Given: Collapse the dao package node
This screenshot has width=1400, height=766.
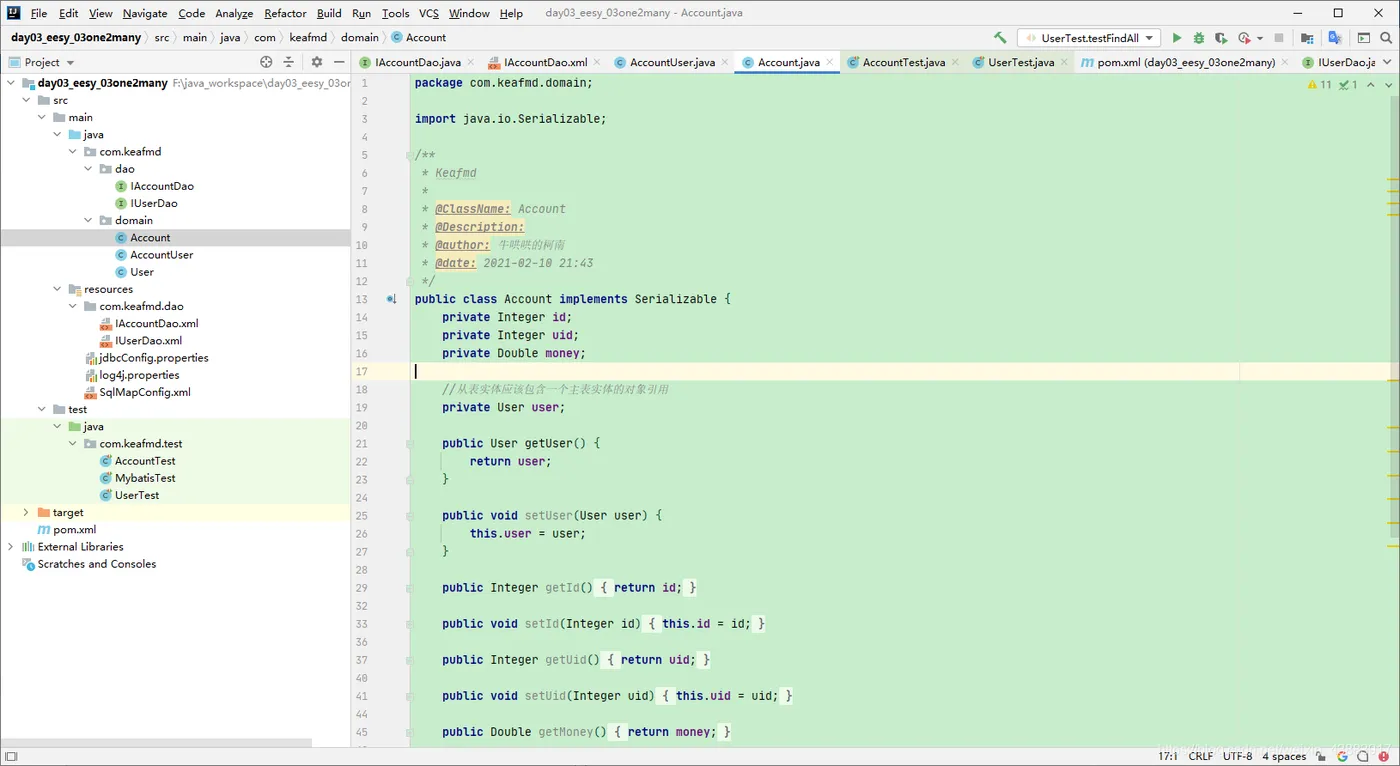Looking at the screenshot, I should [88, 169].
